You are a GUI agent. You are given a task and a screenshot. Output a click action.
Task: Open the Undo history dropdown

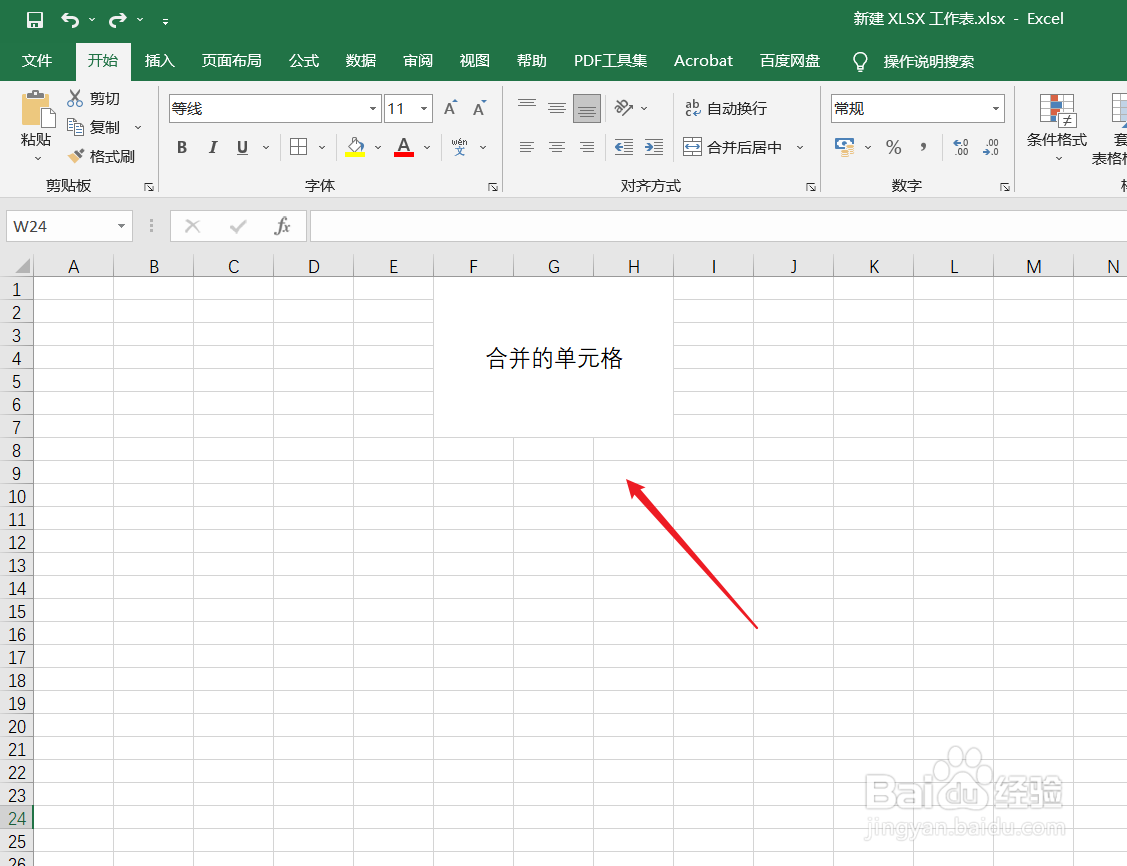pos(92,19)
